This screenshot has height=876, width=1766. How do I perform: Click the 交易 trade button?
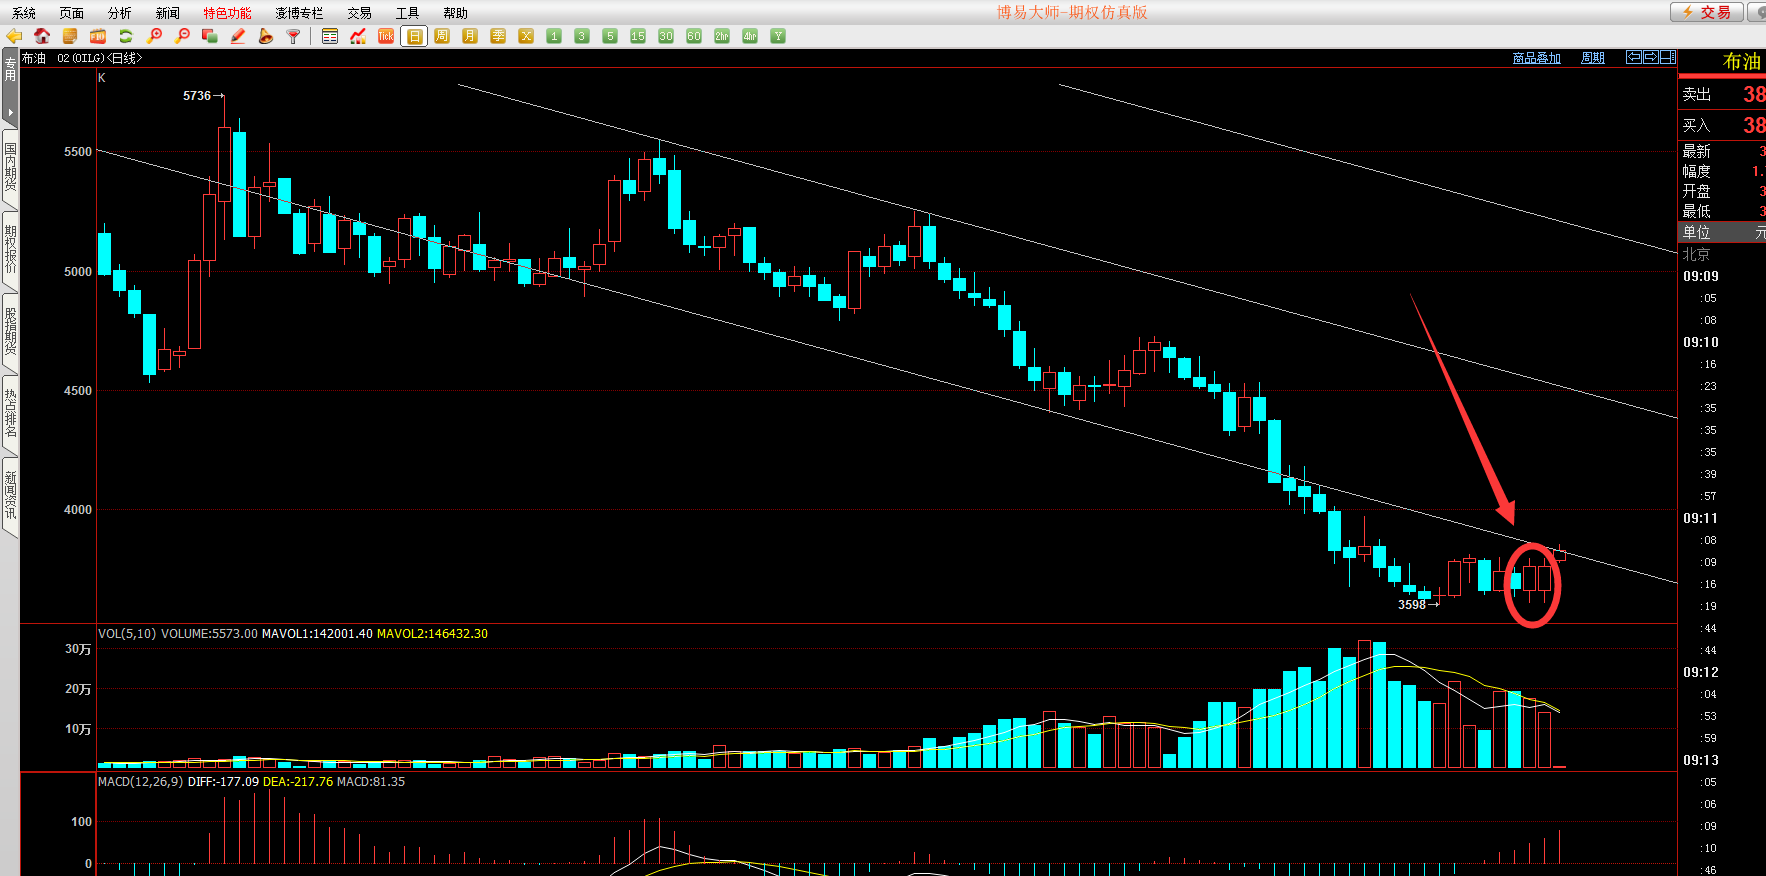1707,12
